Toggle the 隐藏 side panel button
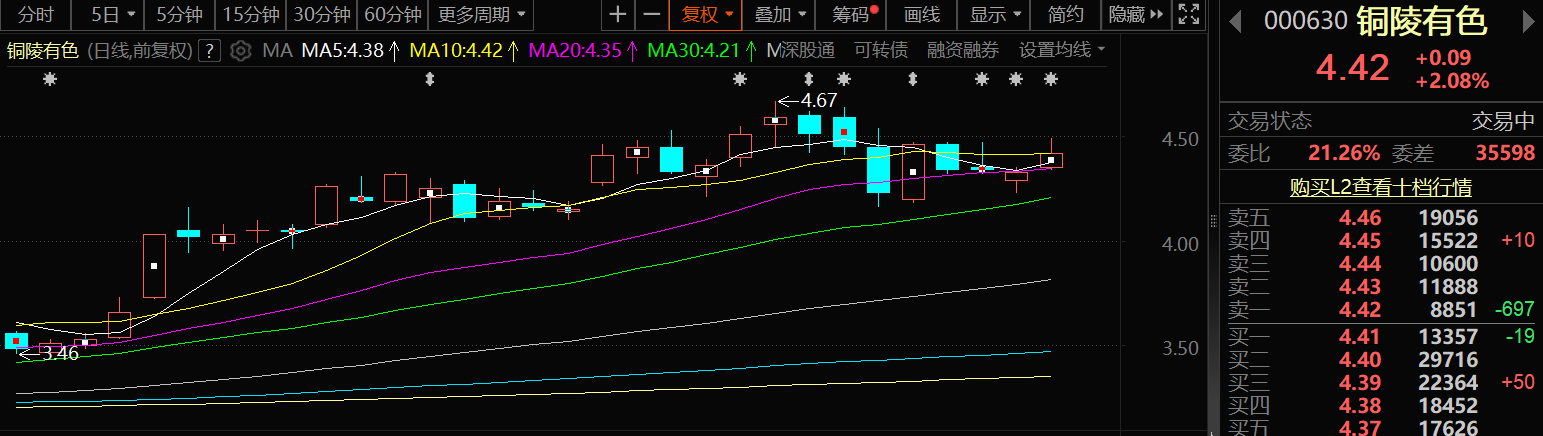The image size is (1543, 436). click(x=1135, y=14)
